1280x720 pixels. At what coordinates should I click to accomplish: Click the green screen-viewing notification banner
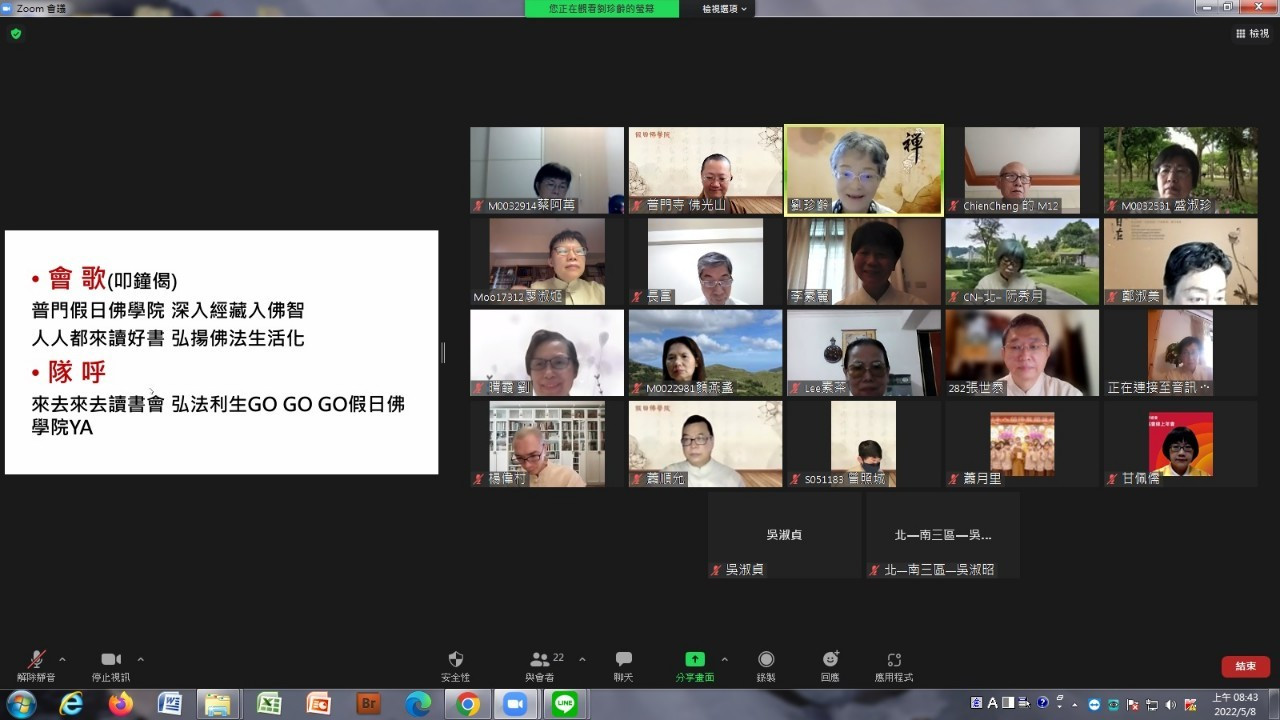[601, 9]
